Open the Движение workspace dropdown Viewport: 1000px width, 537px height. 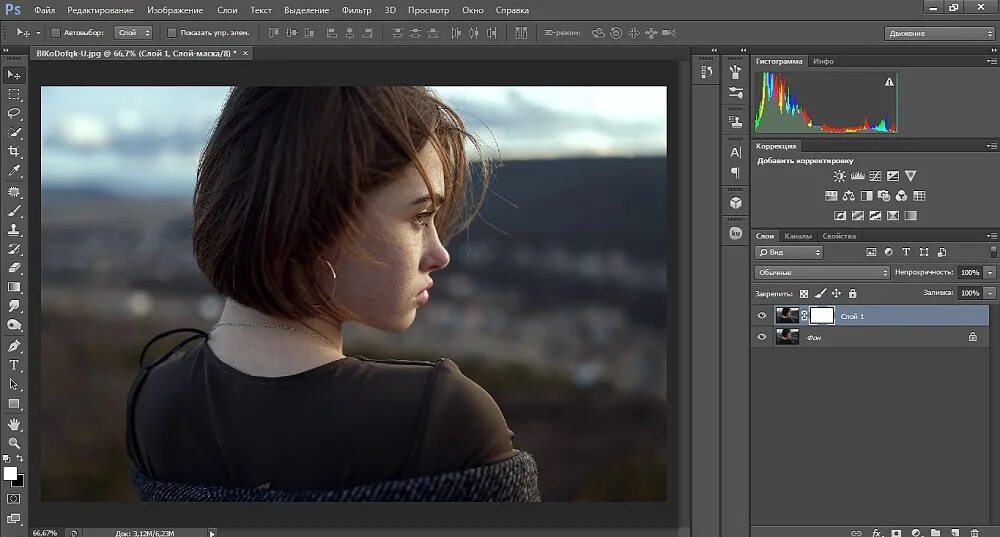(x=939, y=33)
